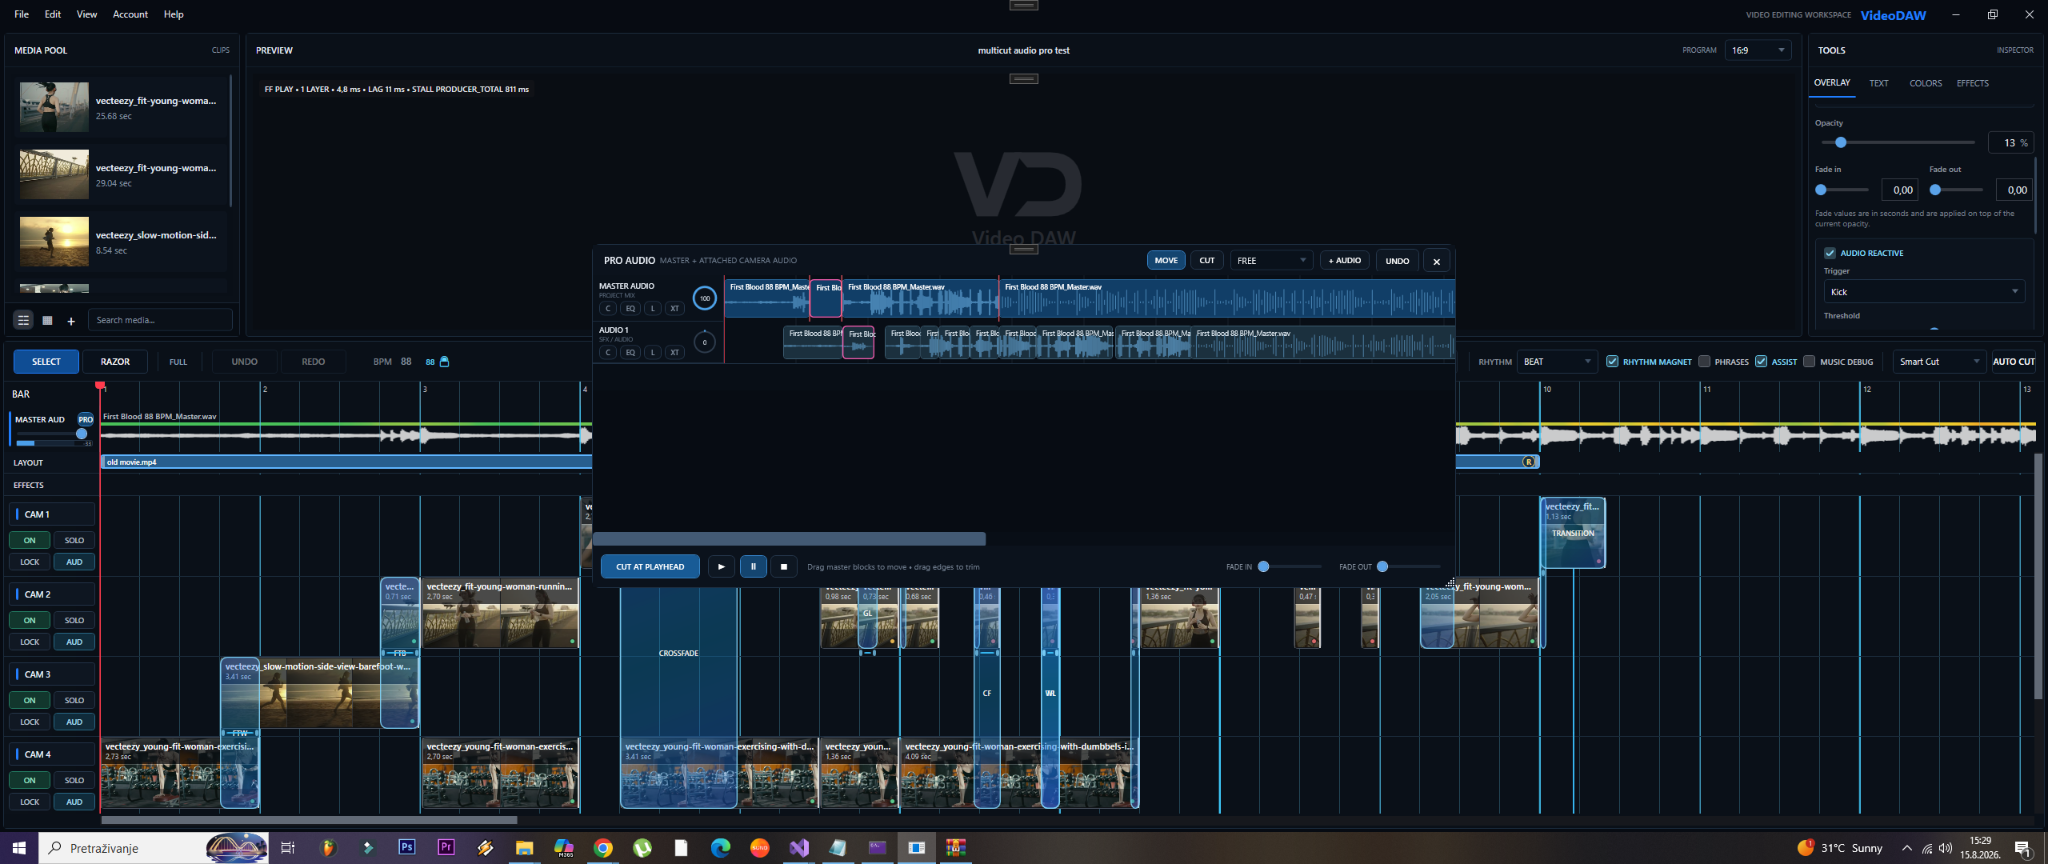Screen dimensions: 2048x864
Task: Switch media pool to list view icon
Action: [x=23, y=320]
